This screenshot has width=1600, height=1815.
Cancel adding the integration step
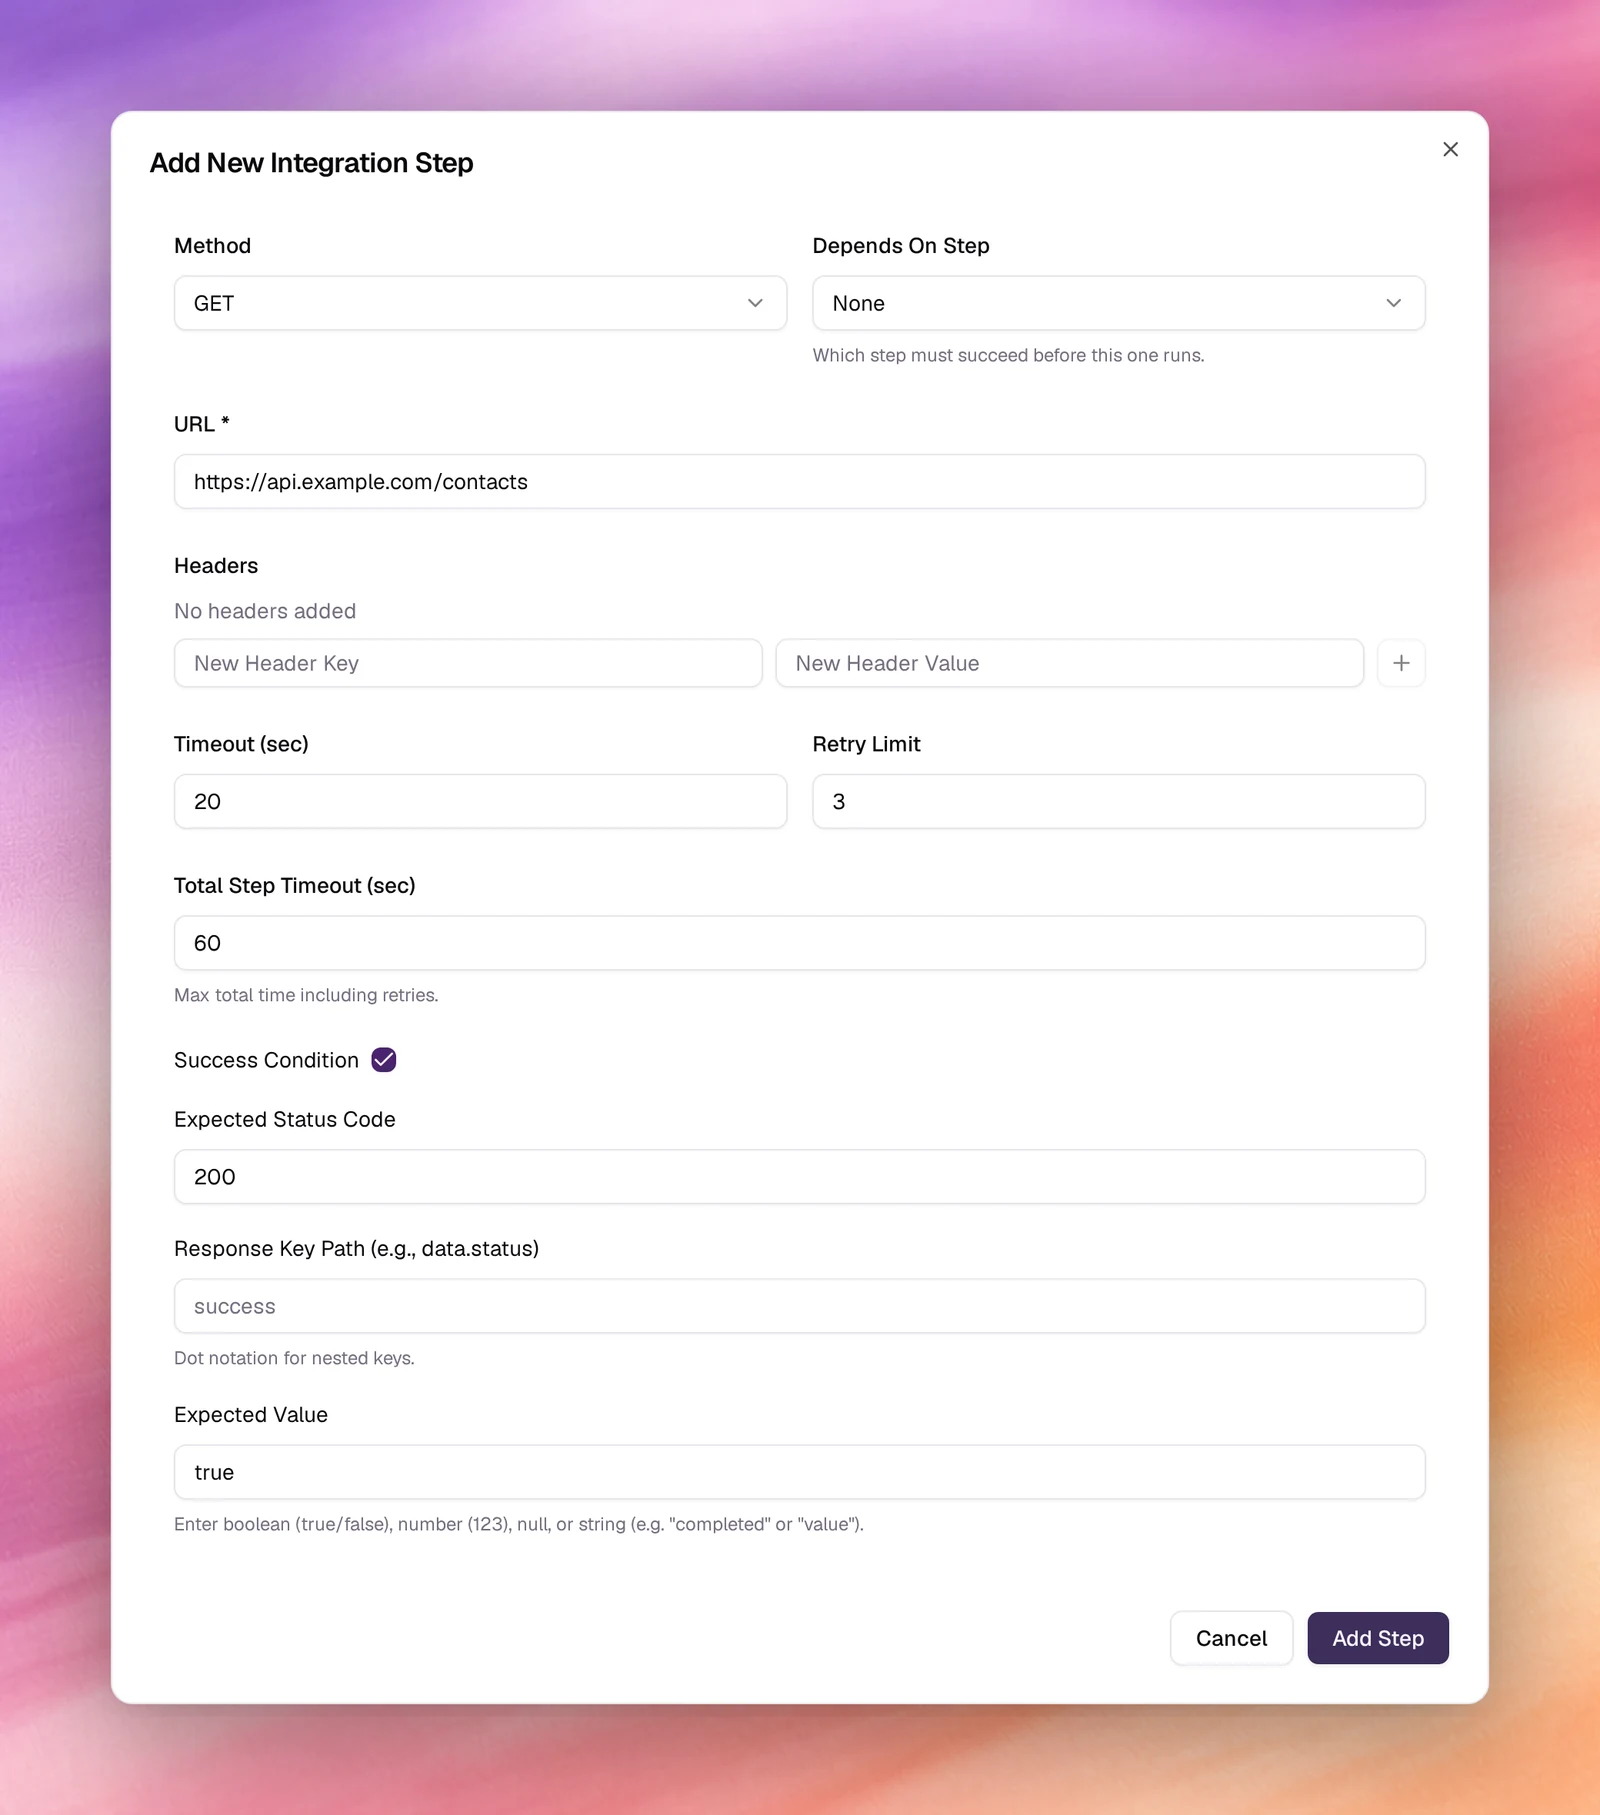coord(1231,1638)
